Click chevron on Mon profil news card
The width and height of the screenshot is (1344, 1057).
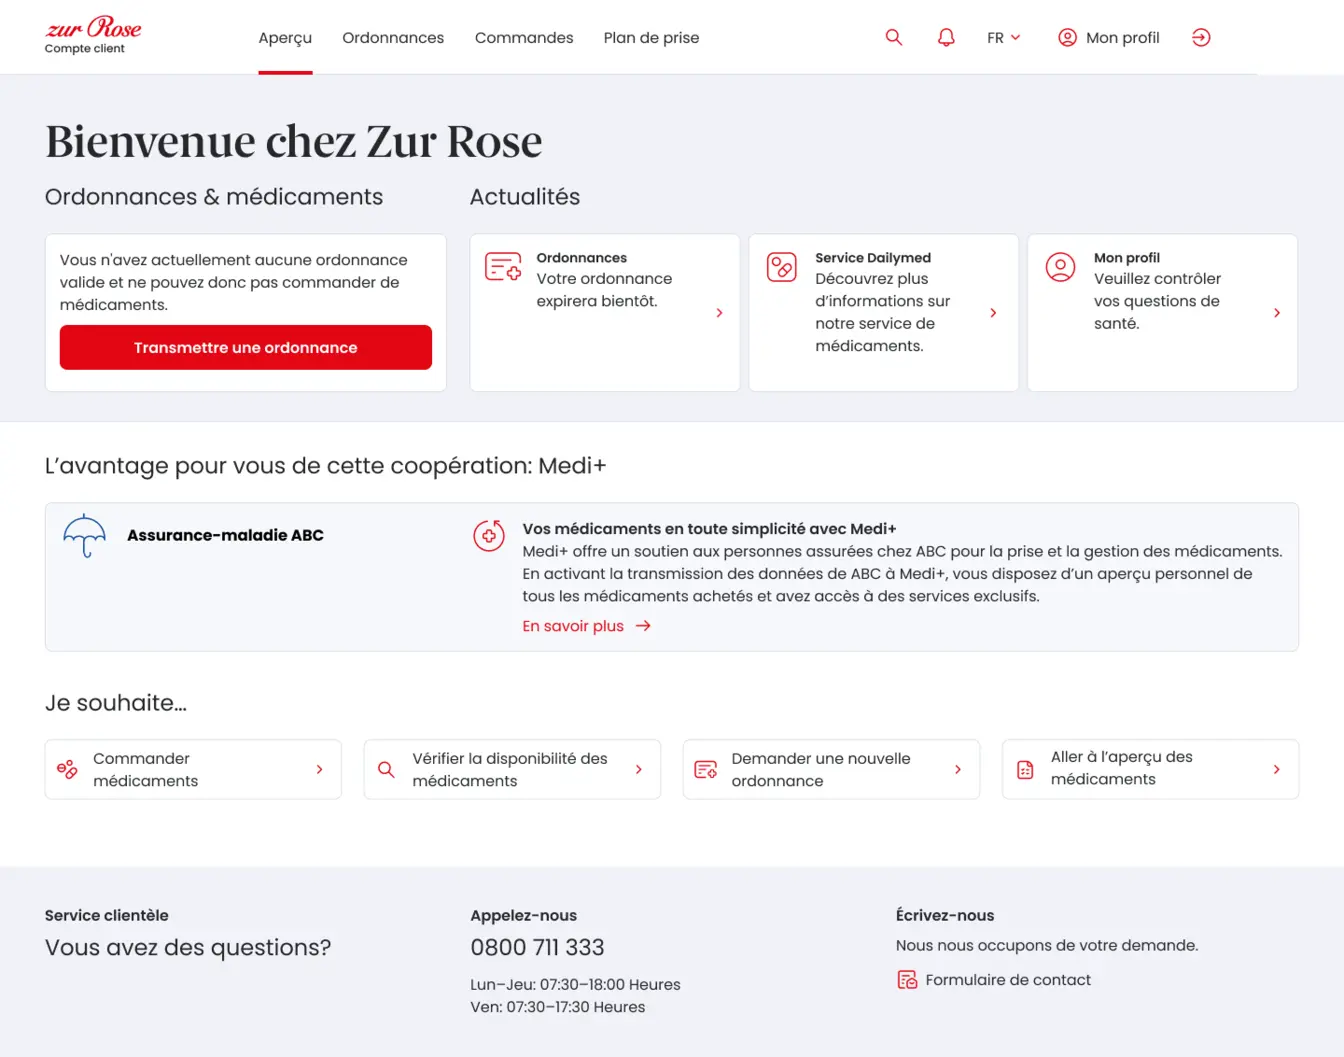(x=1277, y=313)
